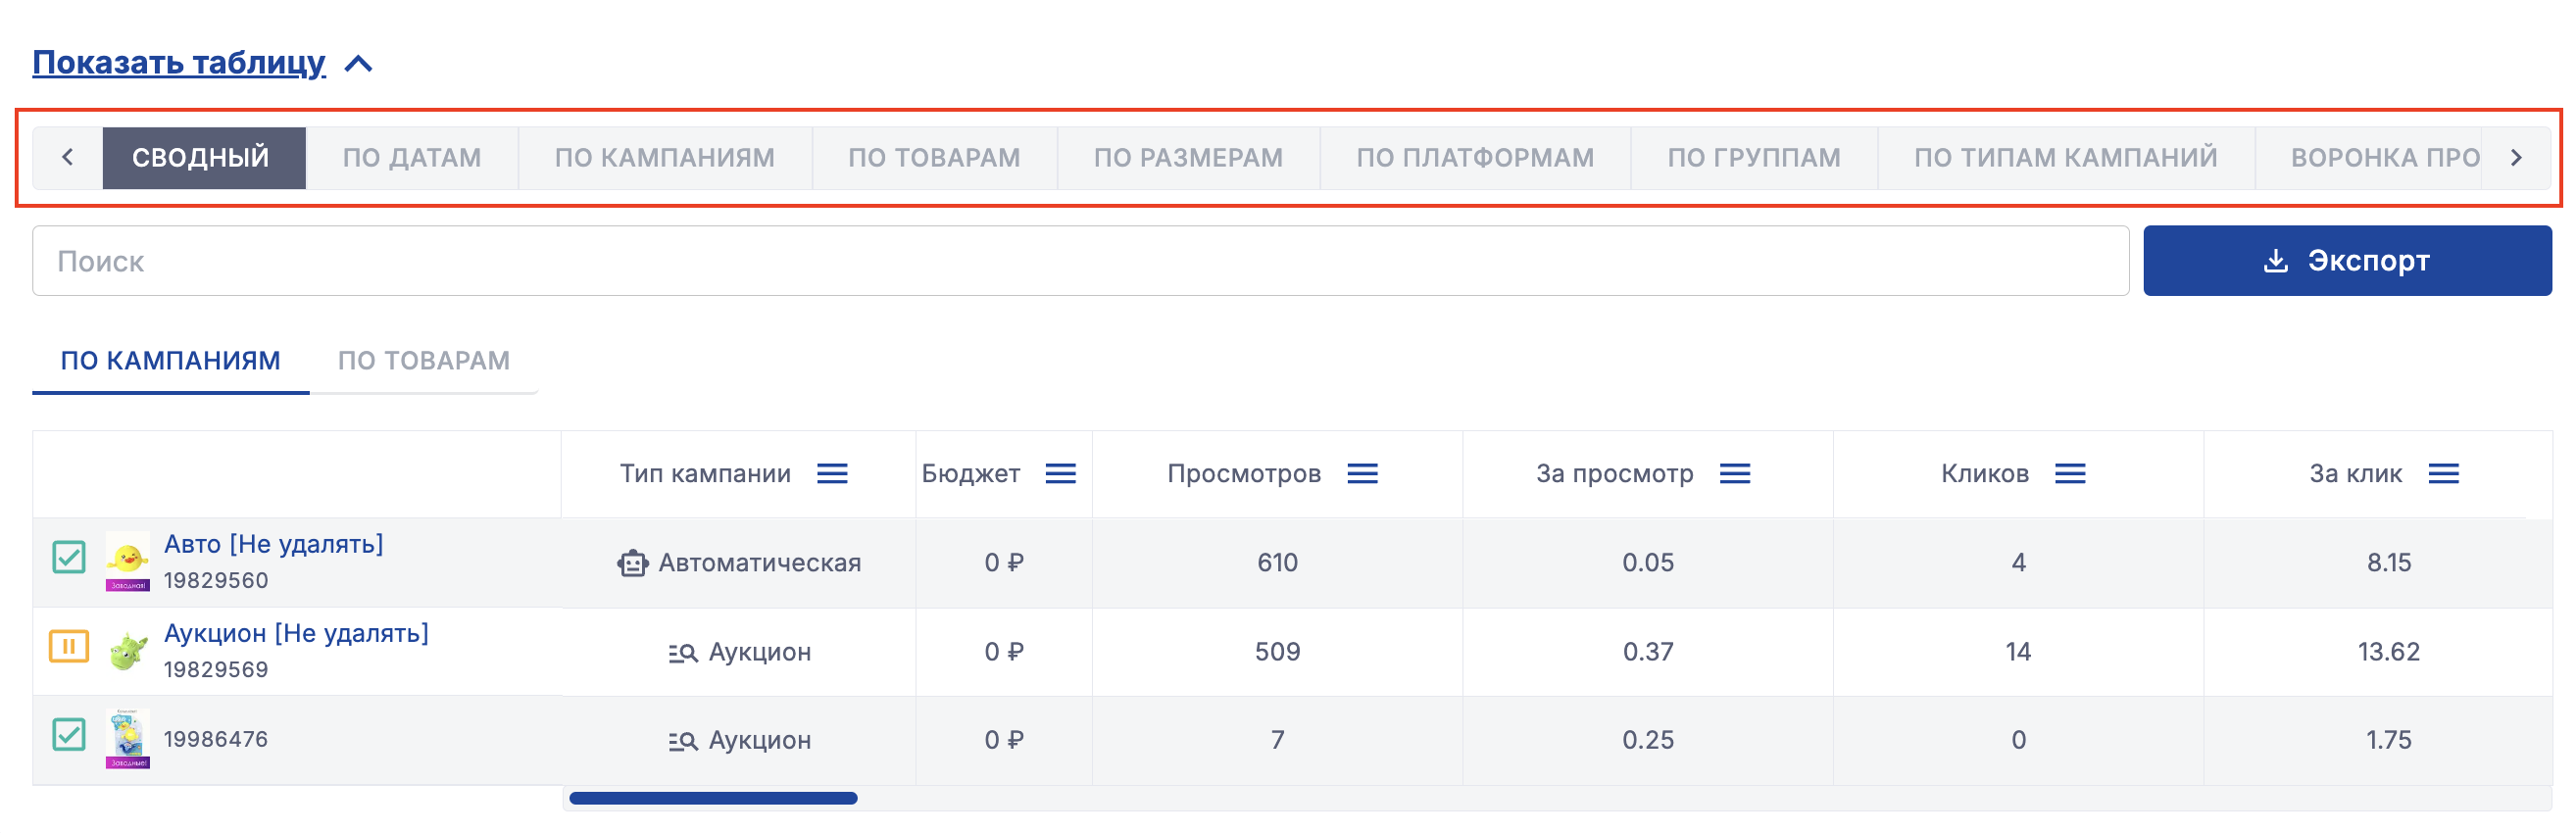
Task: Collapse table with chevron next to Показать таблицу
Action: 358,64
